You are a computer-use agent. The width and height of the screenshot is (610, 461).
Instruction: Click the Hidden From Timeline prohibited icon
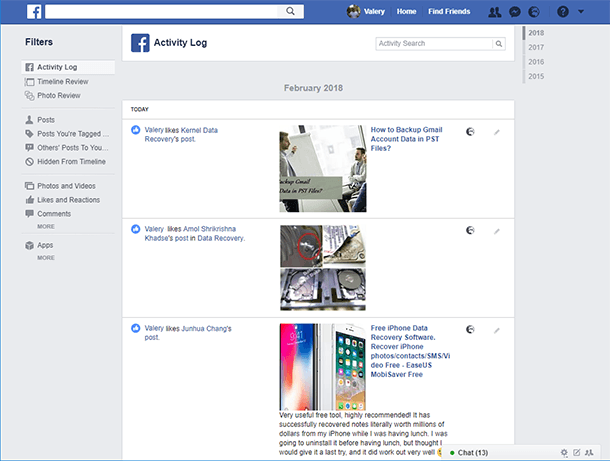click(29, 162)
